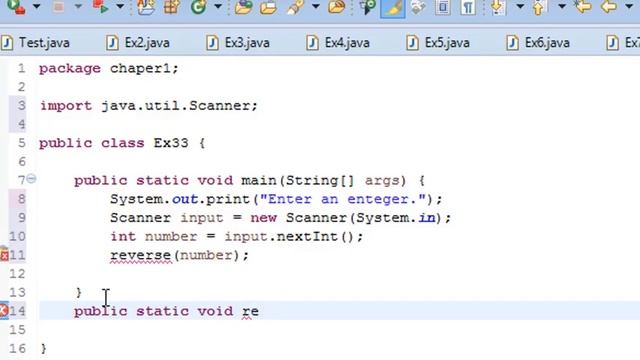640x360 pixels.
Task: Click the string "Enter an enteger."
Action: click(343, 200)
